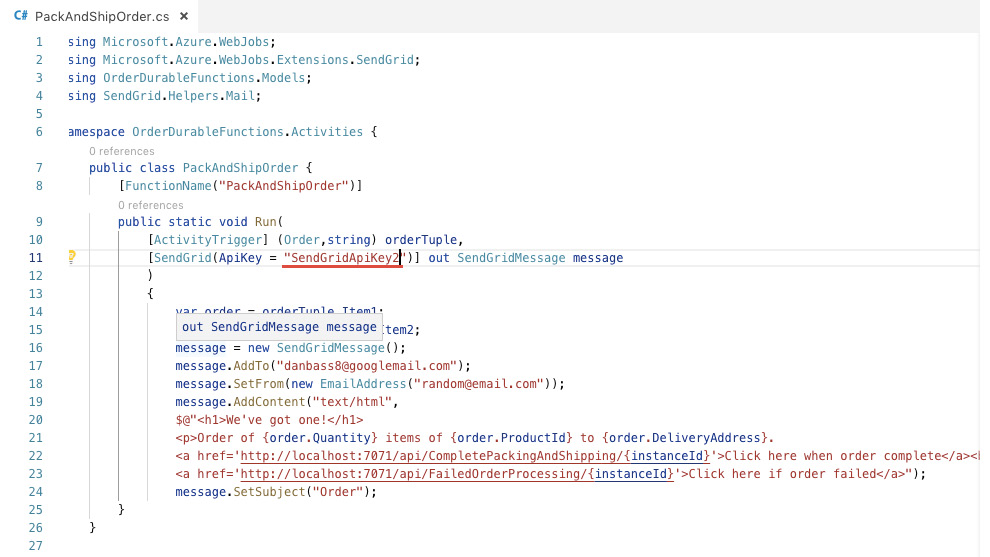Click the <h1>We've got one!</h1> text
The width and height of the screenshot is (990, 557).
pyautogui.click(x=280, y=420)
